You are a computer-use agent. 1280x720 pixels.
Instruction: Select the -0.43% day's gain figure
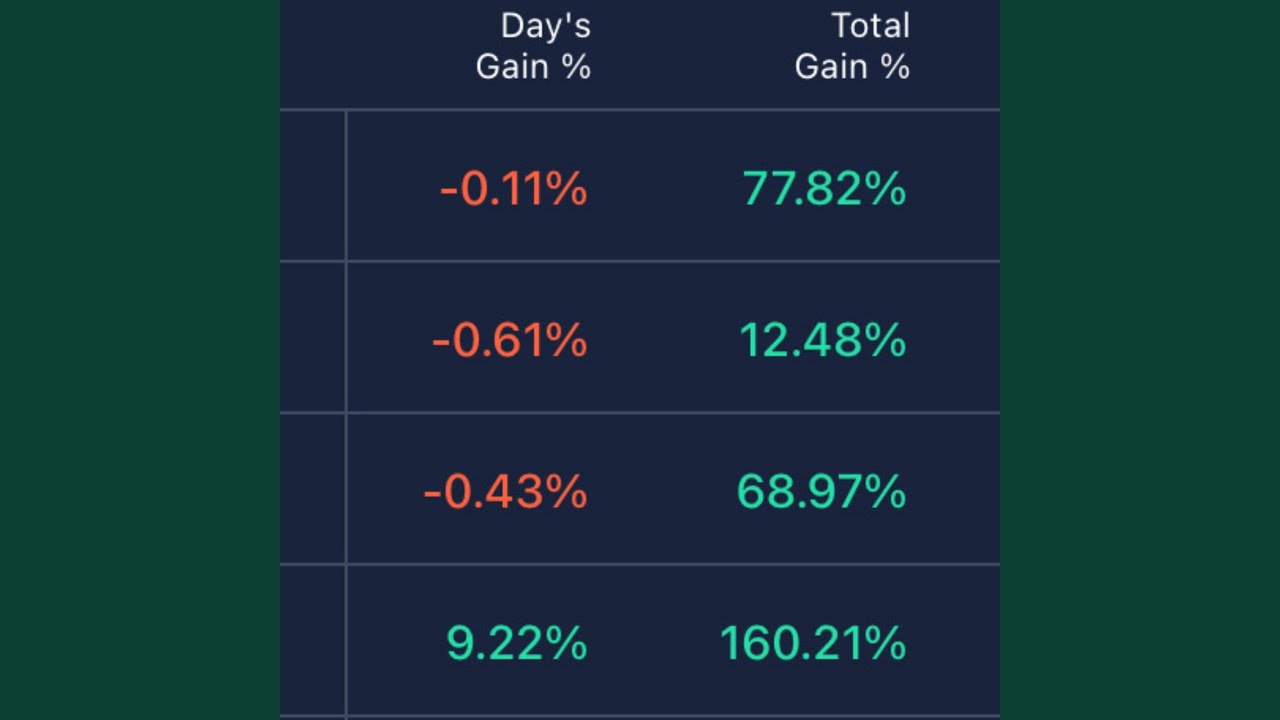pos(505,491)
